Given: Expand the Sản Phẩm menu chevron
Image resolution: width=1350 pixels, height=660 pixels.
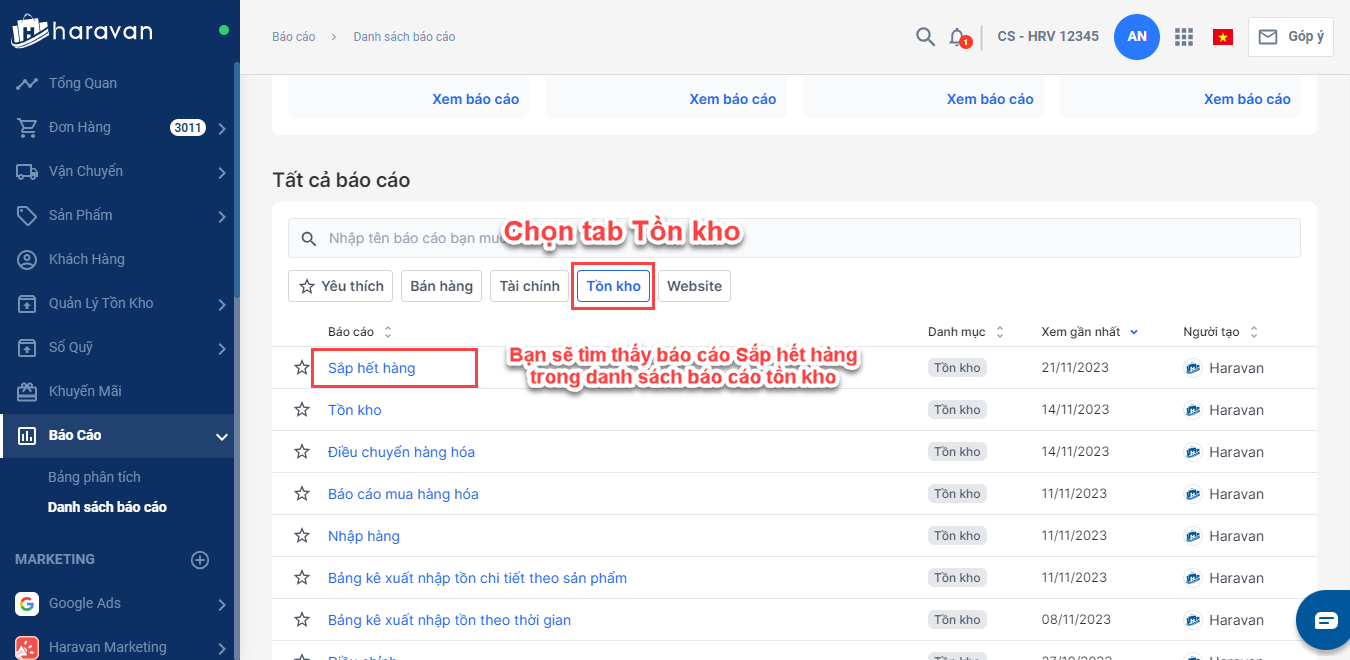Looking at the screenshot, I should (222, 216).
